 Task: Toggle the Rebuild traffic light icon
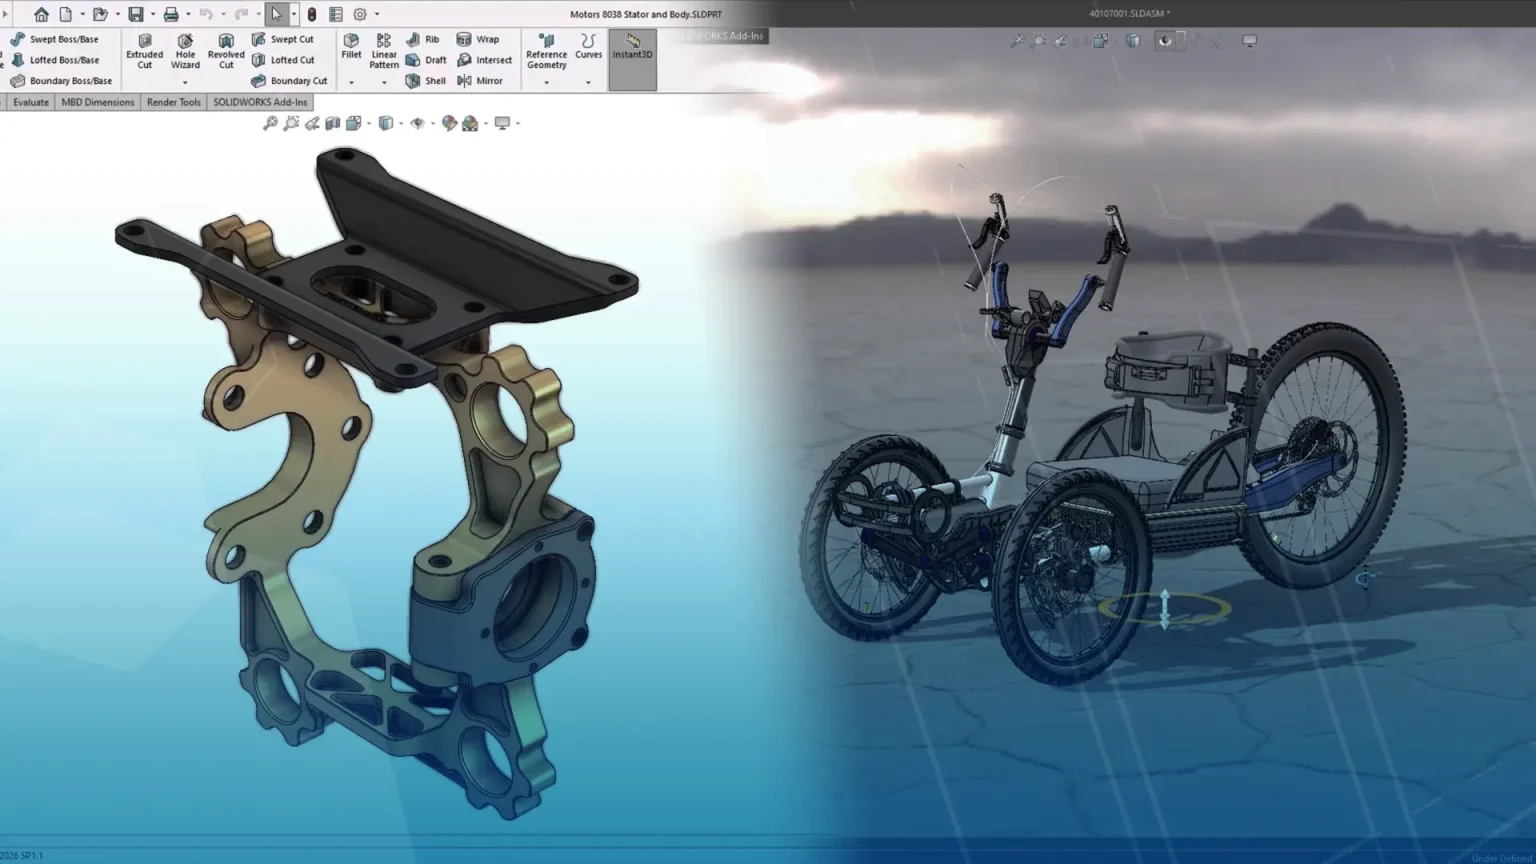point(312,14)
